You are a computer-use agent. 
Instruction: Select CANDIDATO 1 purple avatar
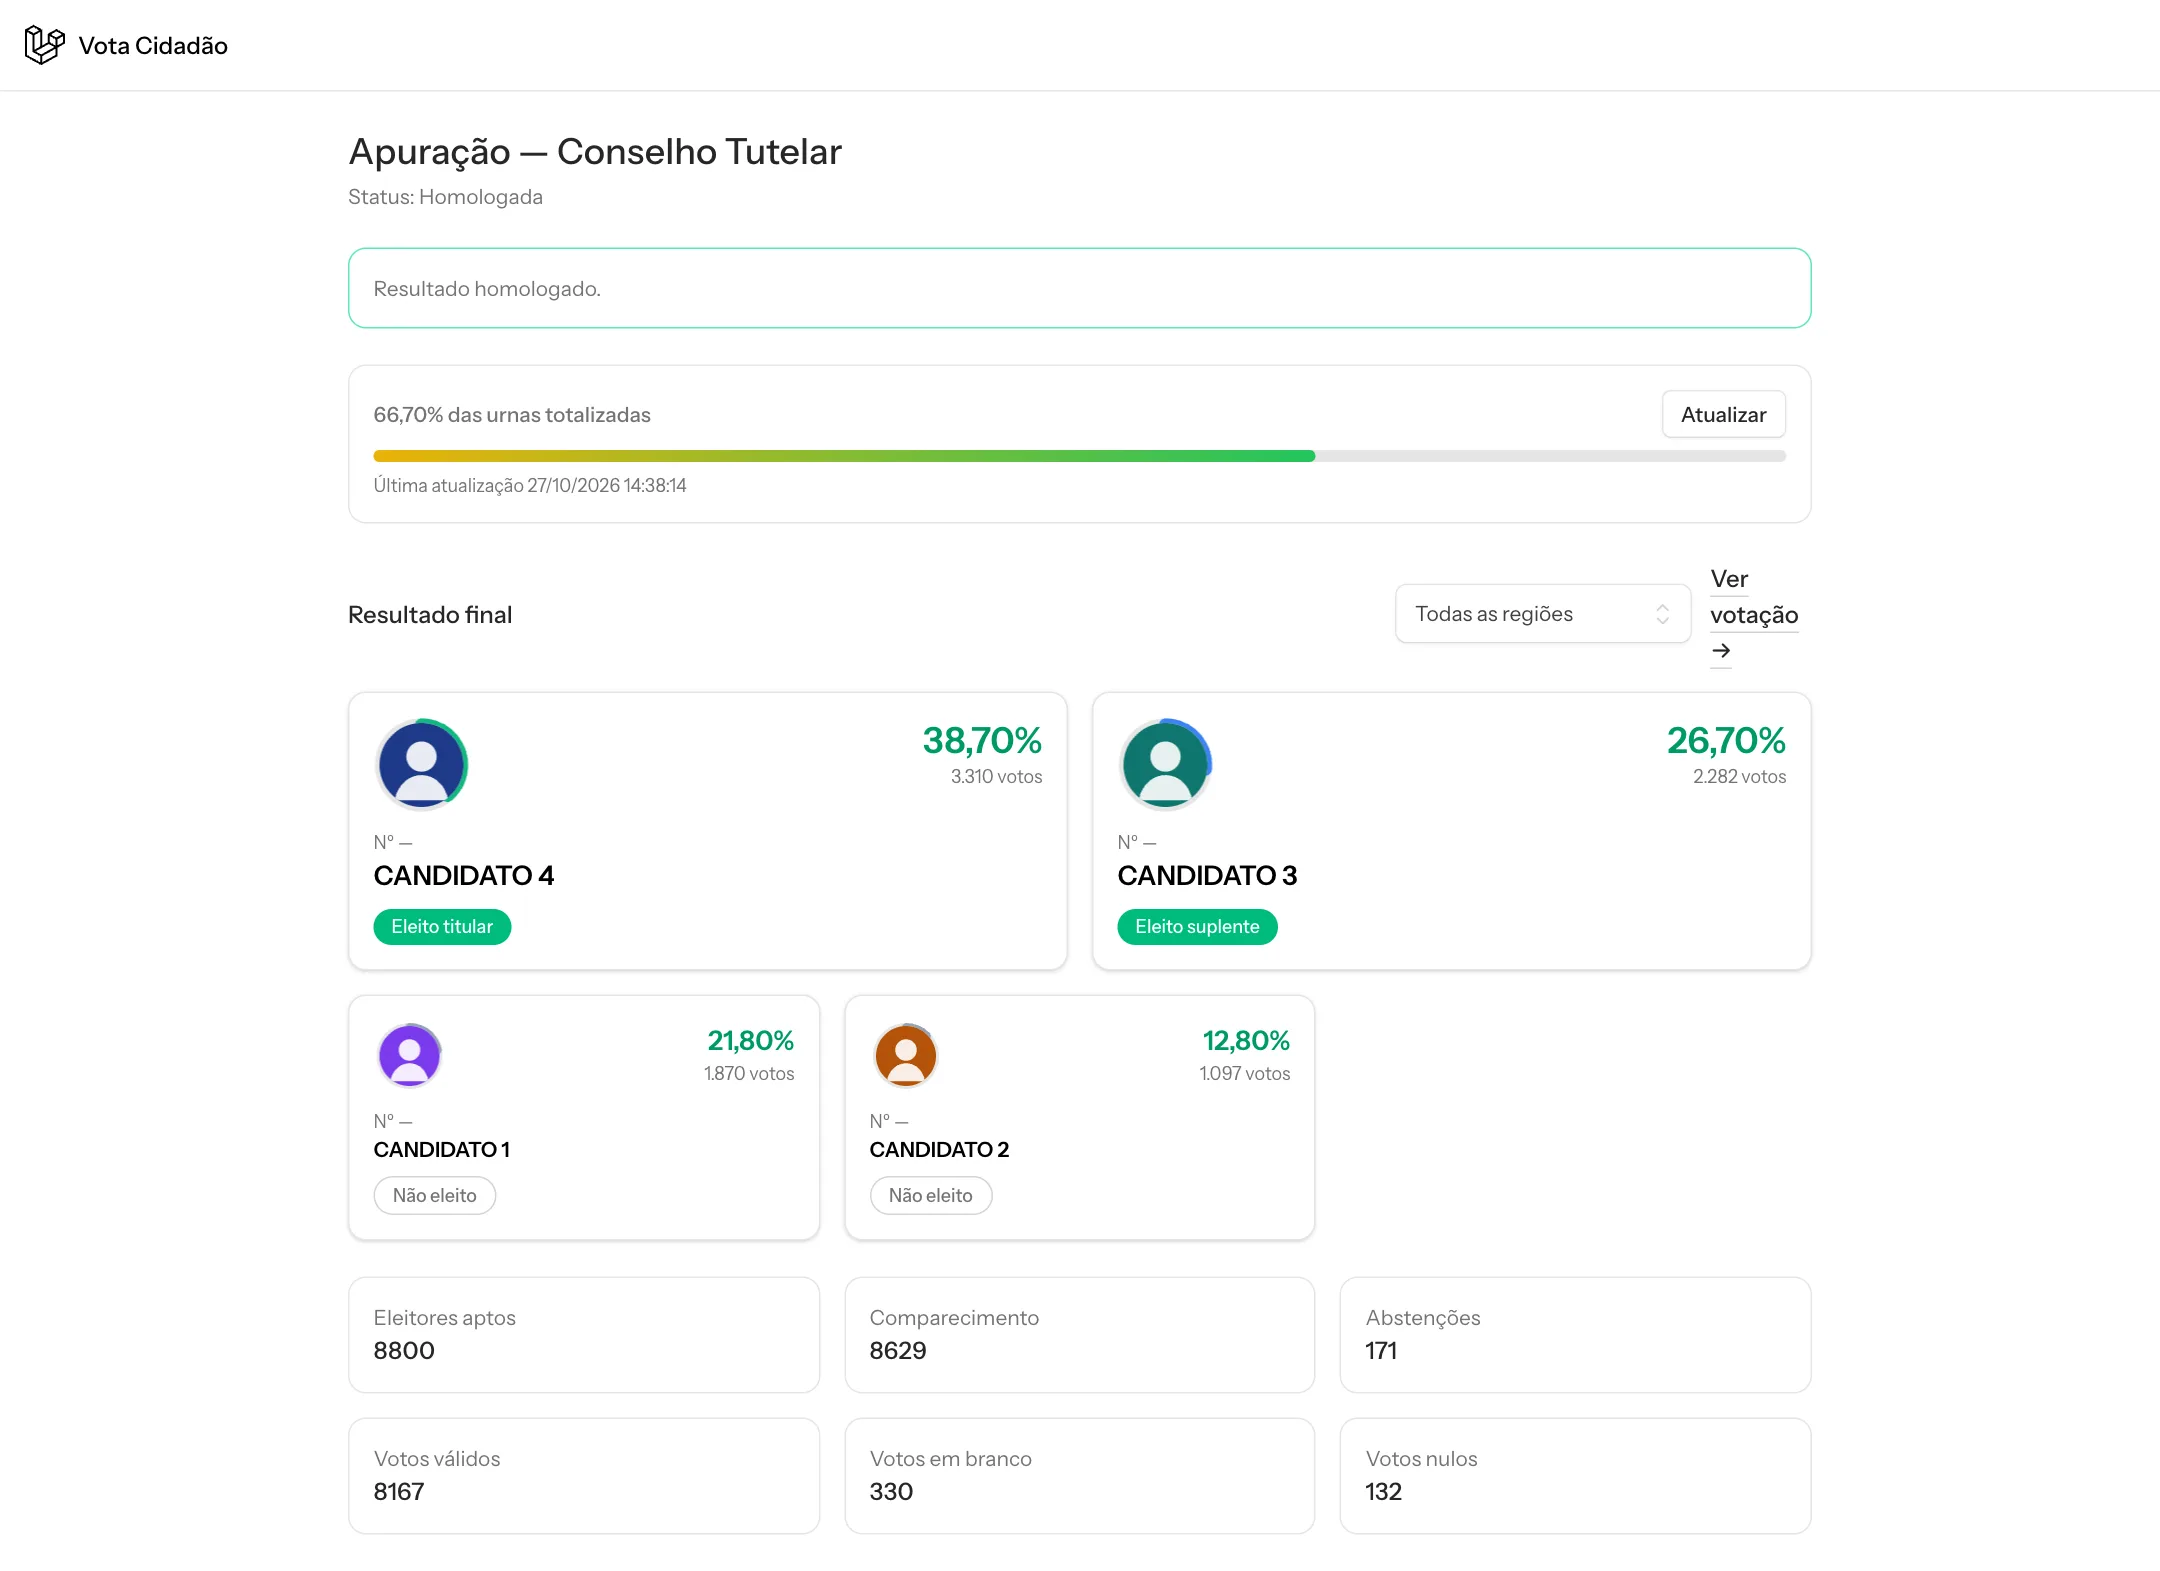point(410,1055)
